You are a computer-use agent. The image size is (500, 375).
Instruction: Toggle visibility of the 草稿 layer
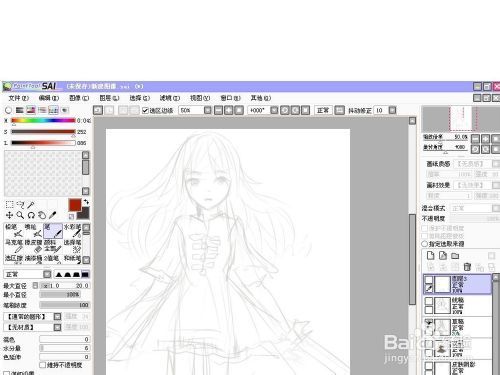429,322
